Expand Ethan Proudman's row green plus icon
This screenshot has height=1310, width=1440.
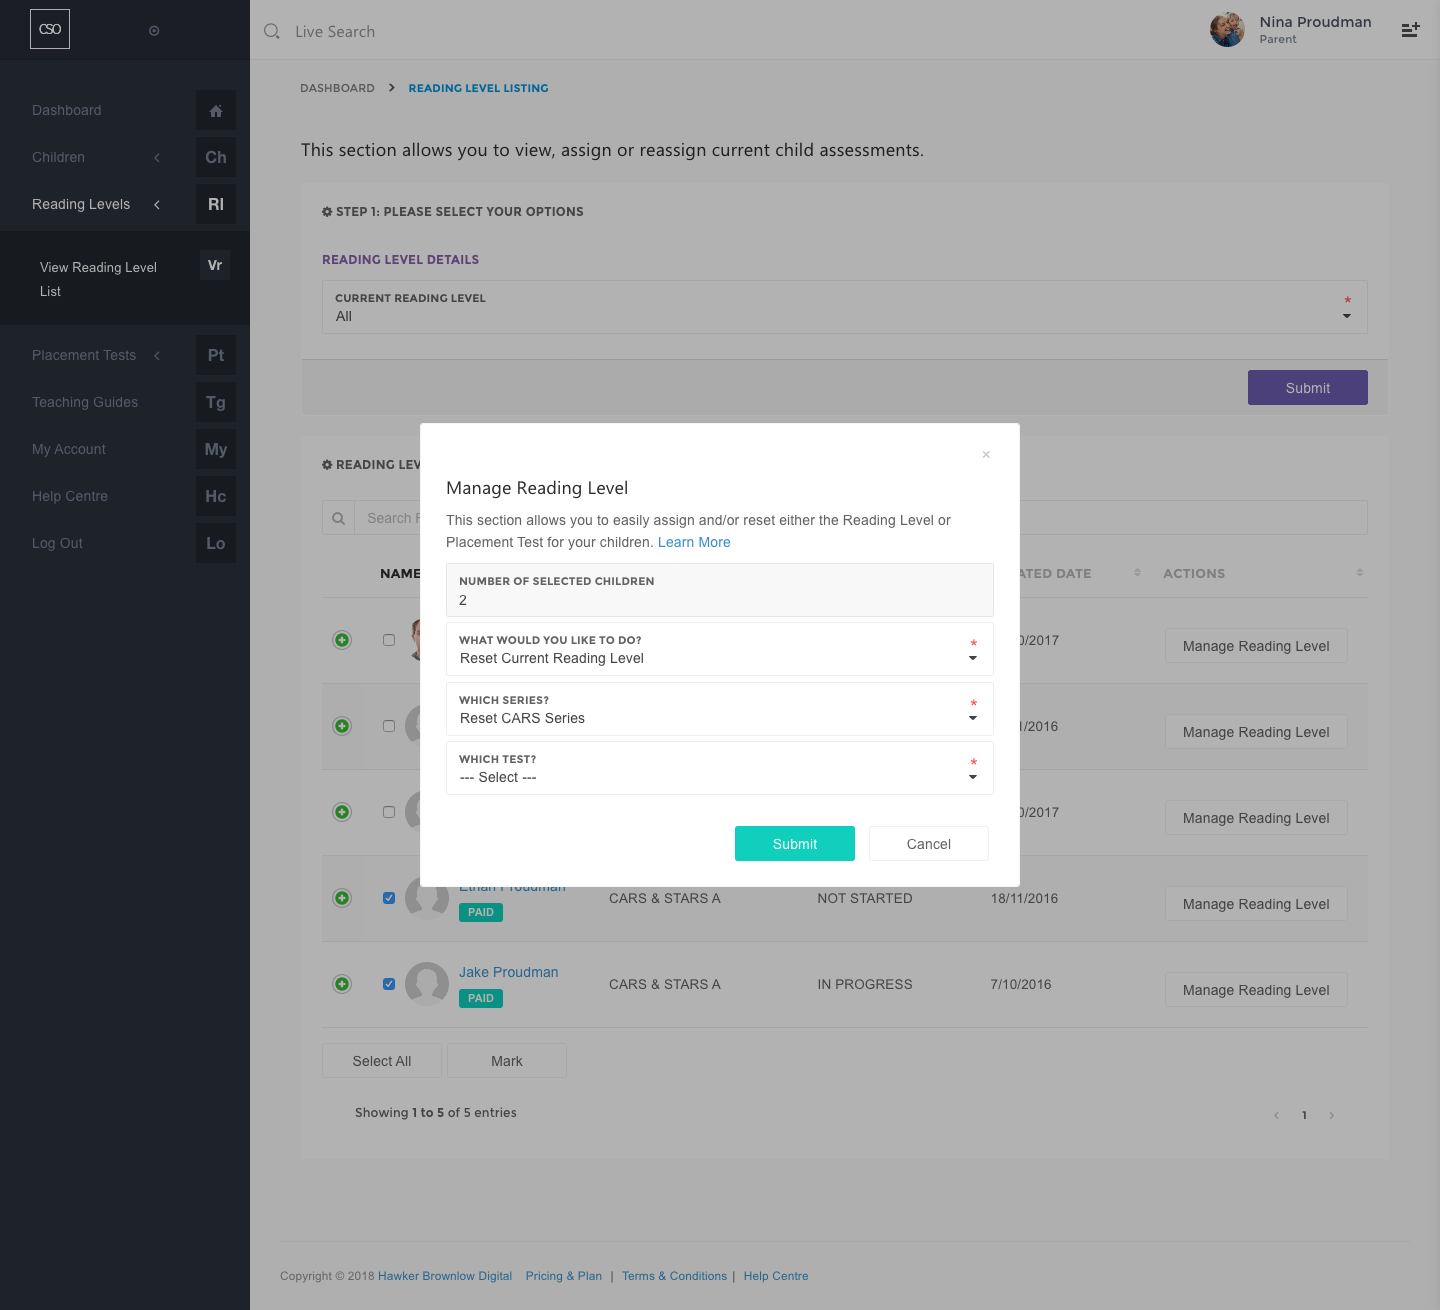pyautogui.click(x=342, y=898)
